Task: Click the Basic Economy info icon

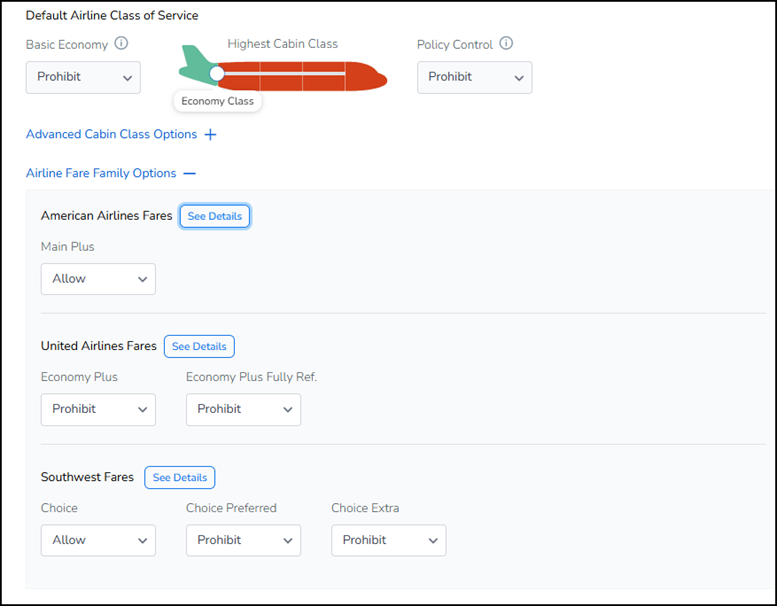Action: (122, 44)
